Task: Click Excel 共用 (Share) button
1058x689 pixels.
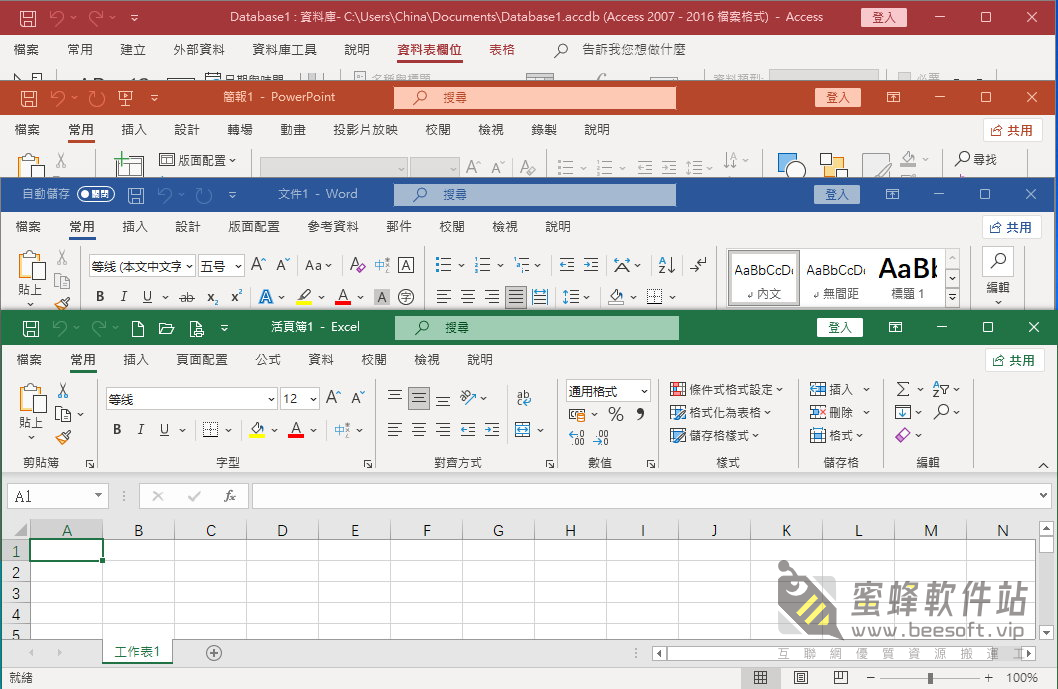Action: 1014,360
